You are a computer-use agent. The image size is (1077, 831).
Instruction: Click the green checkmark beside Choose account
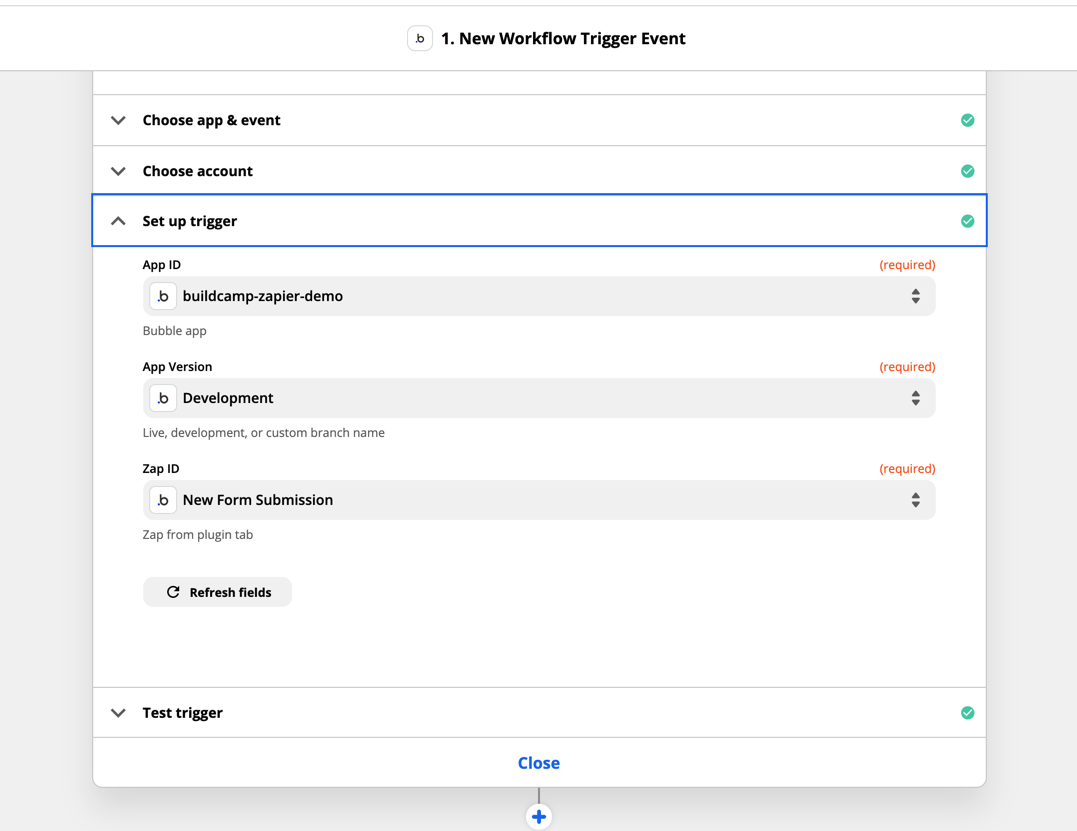point(967,171)
